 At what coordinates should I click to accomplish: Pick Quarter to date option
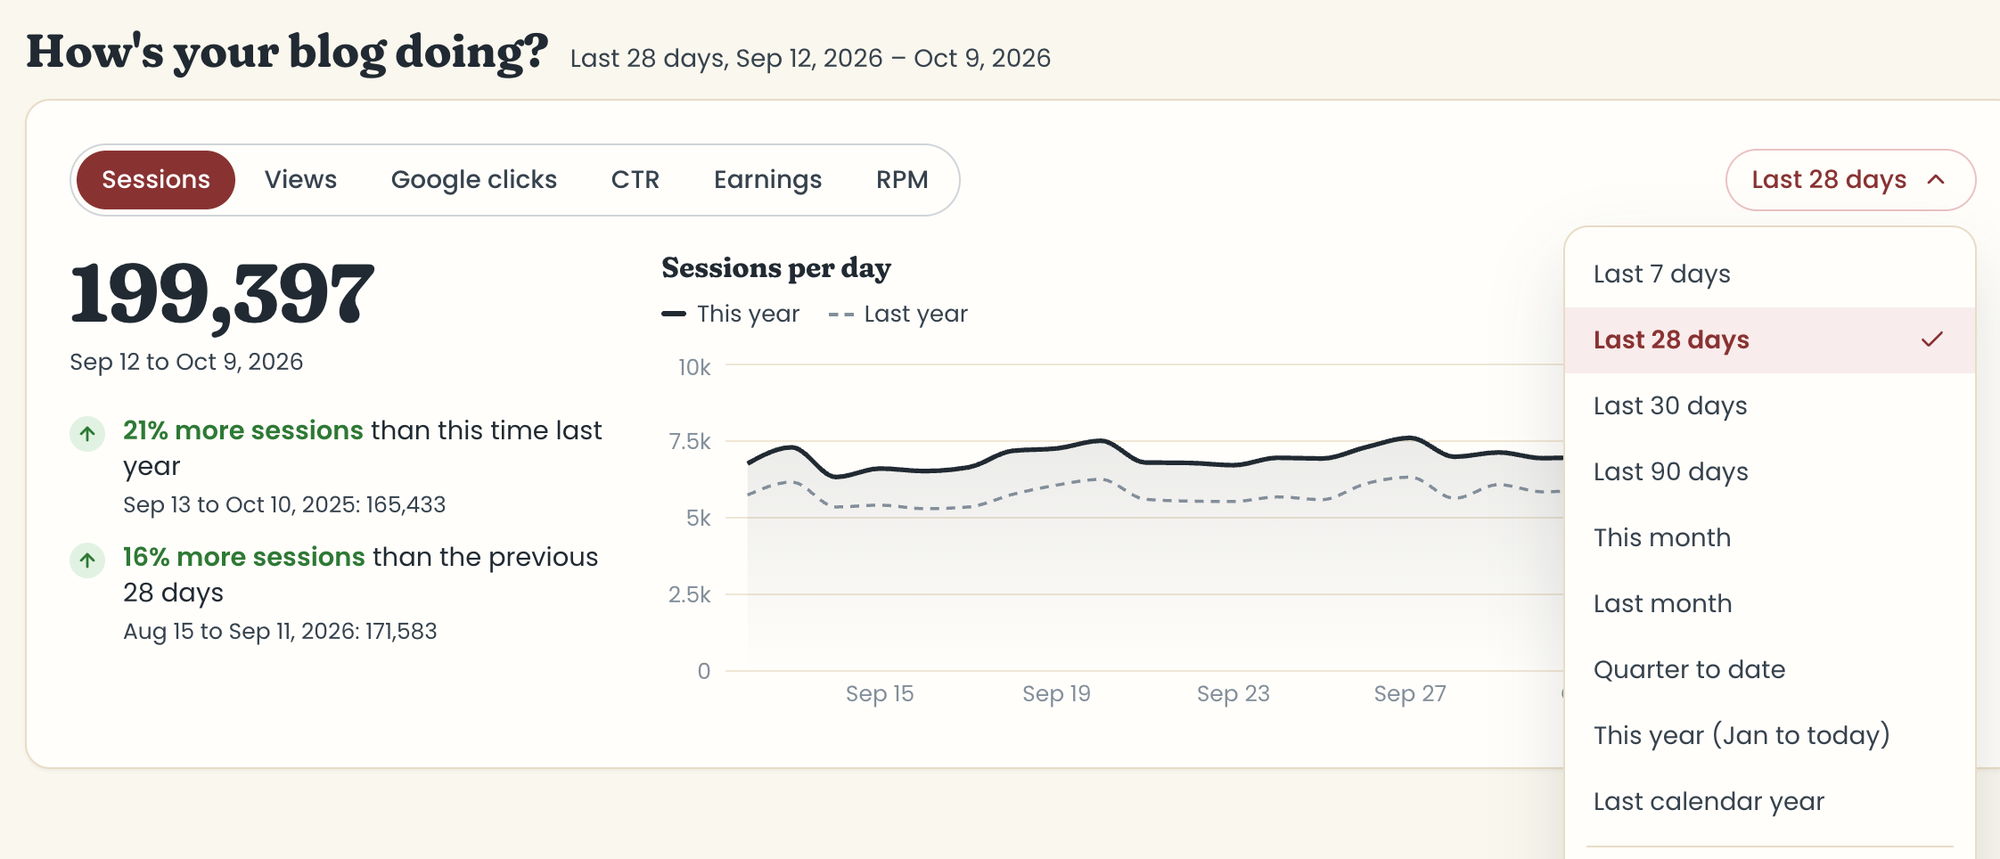pos(1770,670)
